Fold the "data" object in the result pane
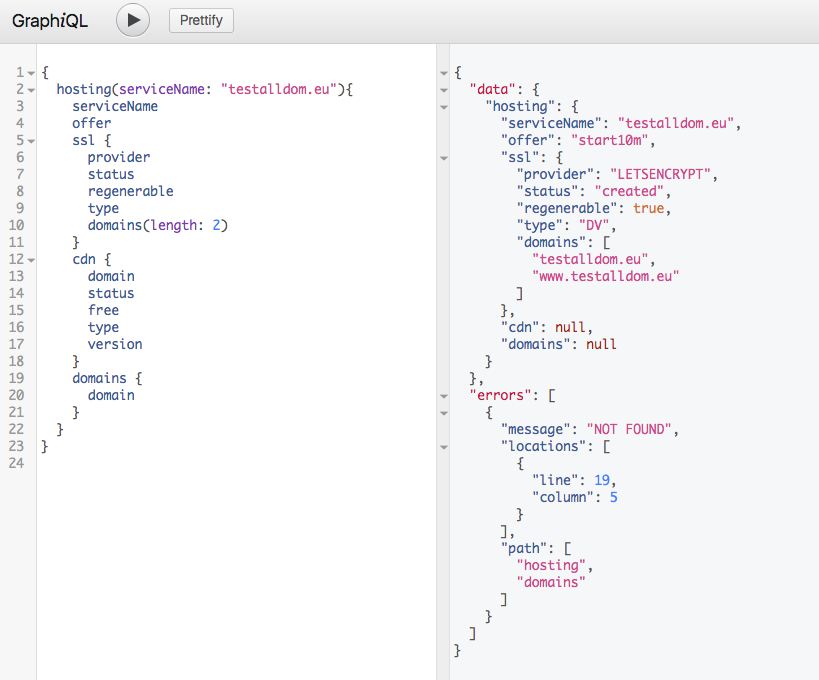 (x=444, y=90)
